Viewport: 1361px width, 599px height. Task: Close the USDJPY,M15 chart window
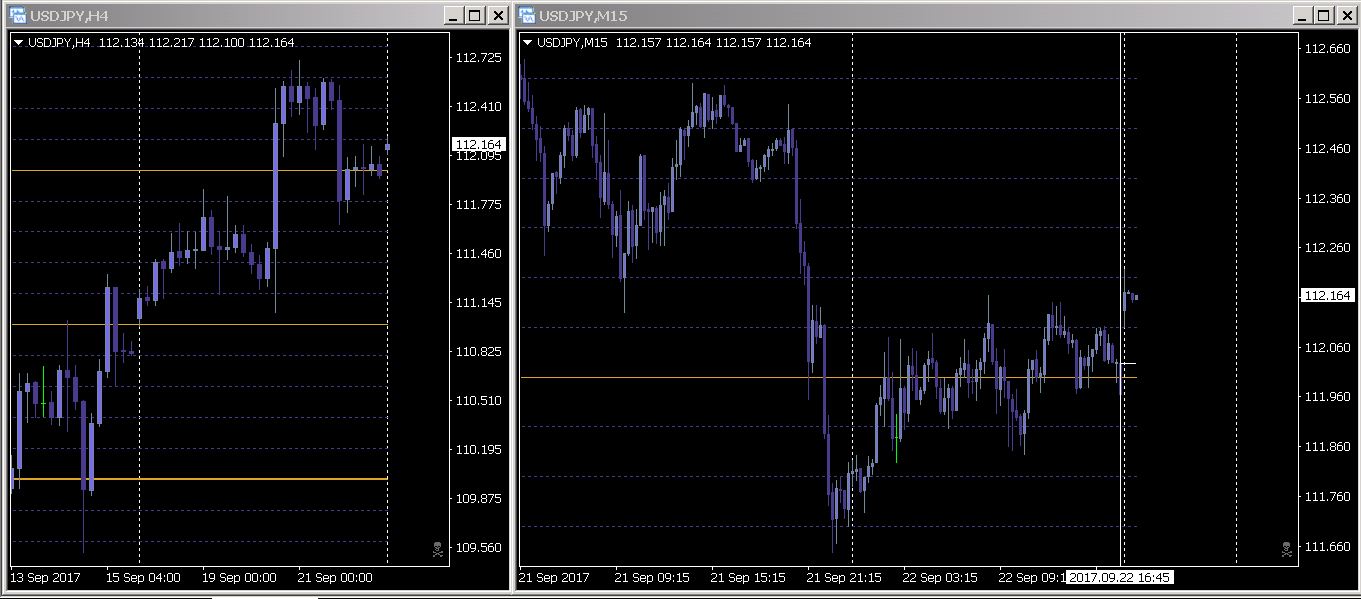point(1346,15)
